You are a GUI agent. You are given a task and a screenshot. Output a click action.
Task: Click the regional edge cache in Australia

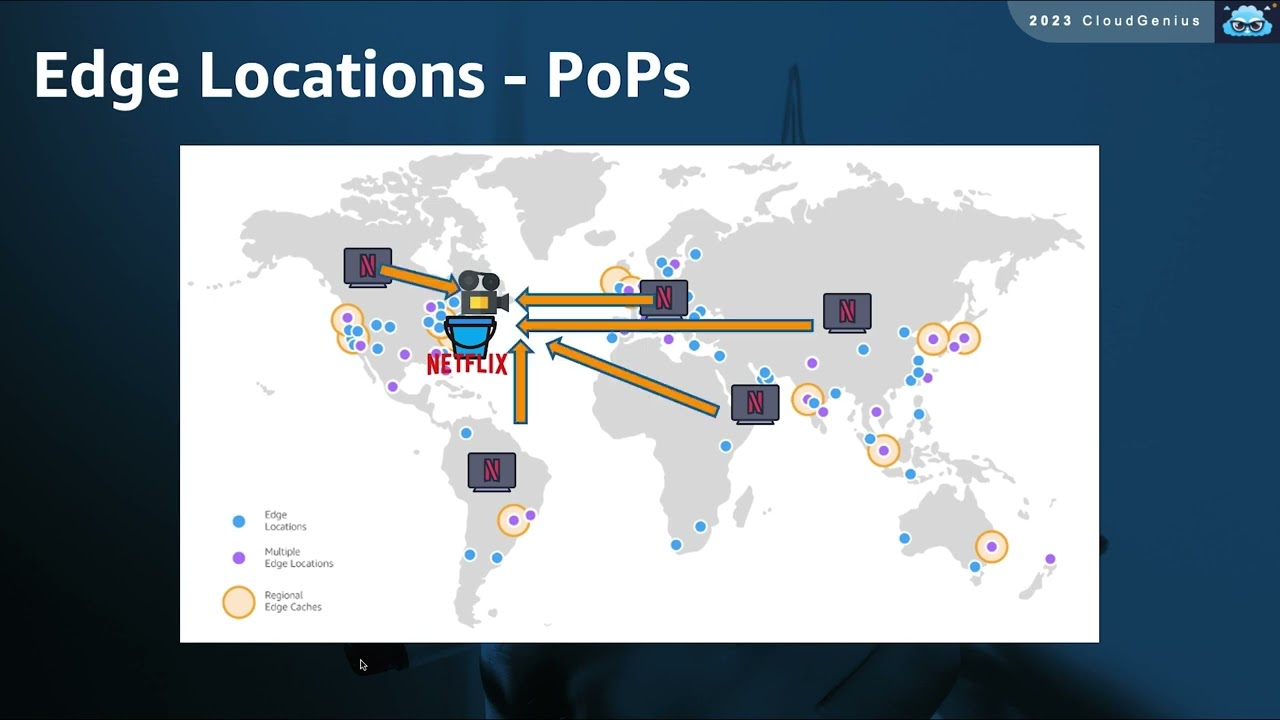[x=991, y=546]
